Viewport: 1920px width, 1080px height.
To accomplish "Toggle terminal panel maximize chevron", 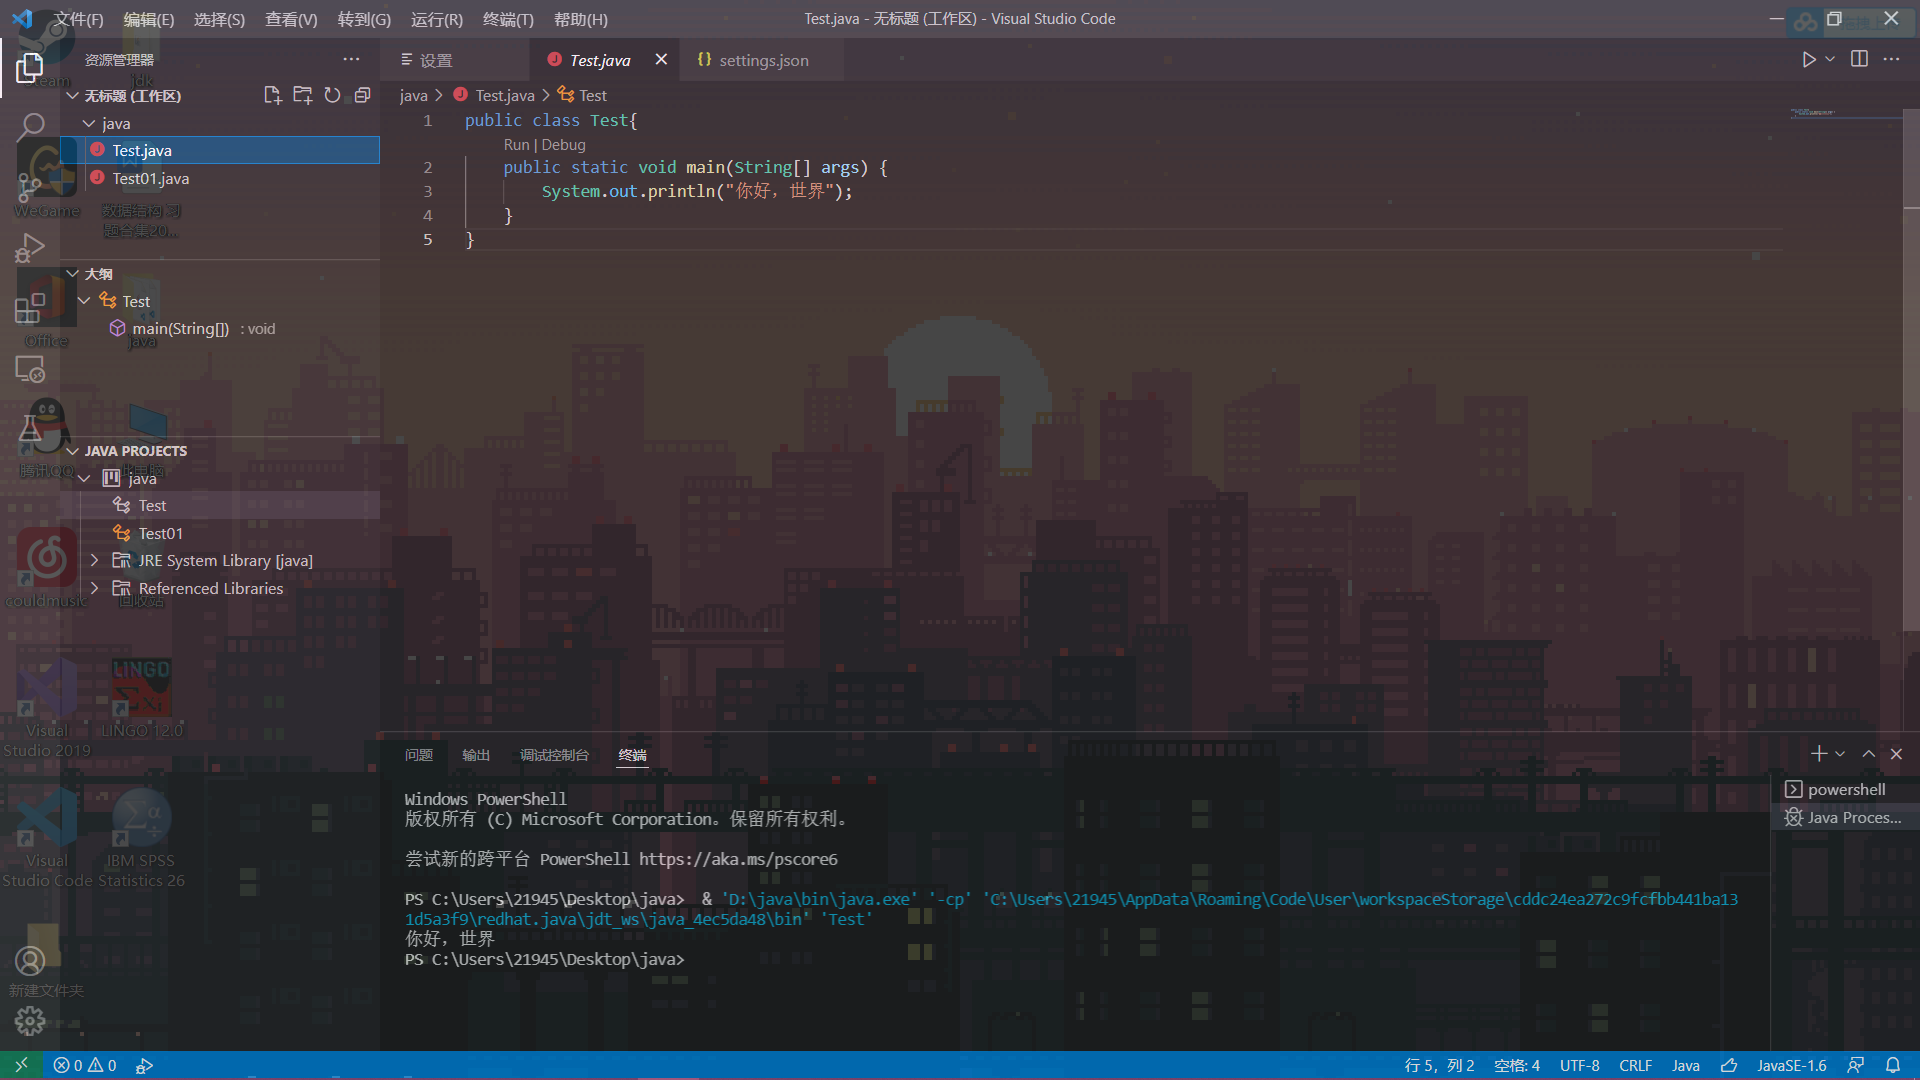I will pos(1868,754).
